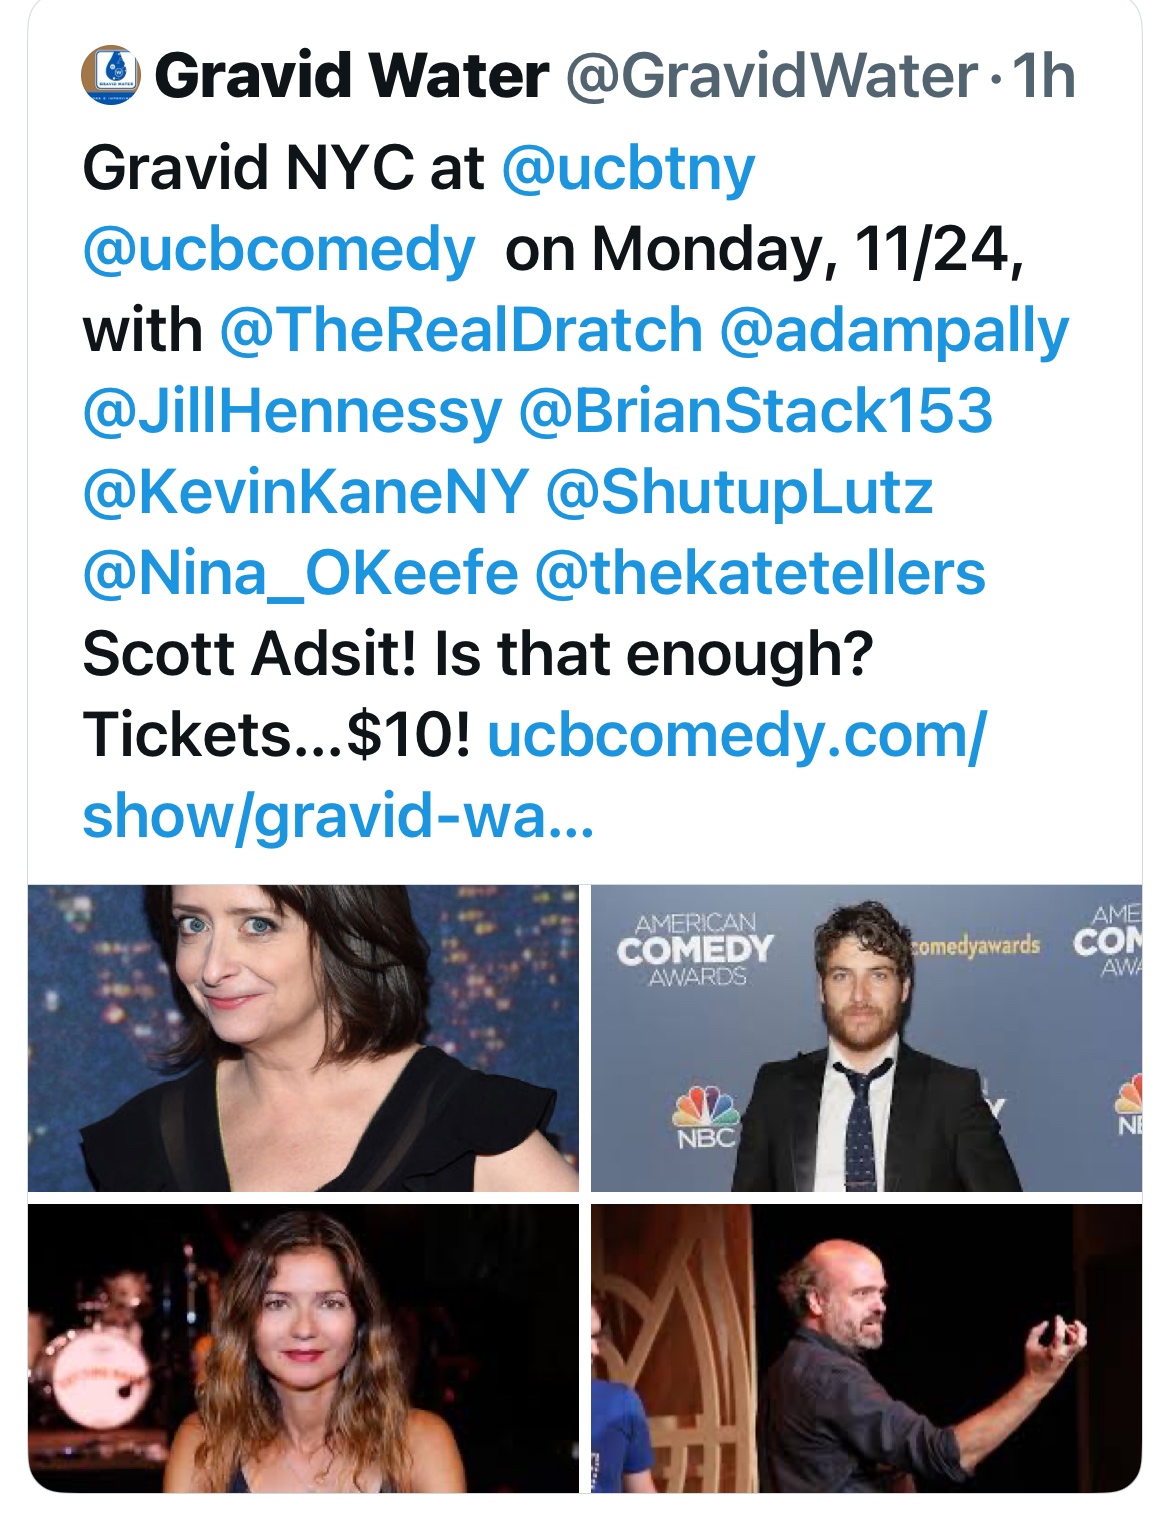Click the @GravidWater handle
Viewport: 1170px width, 1535px height.
772,76
